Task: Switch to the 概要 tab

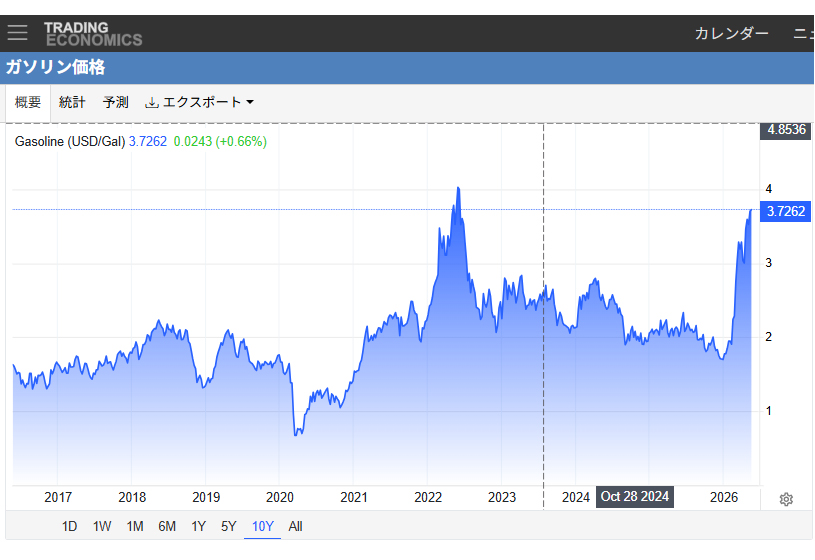Action: click(28, 102)
